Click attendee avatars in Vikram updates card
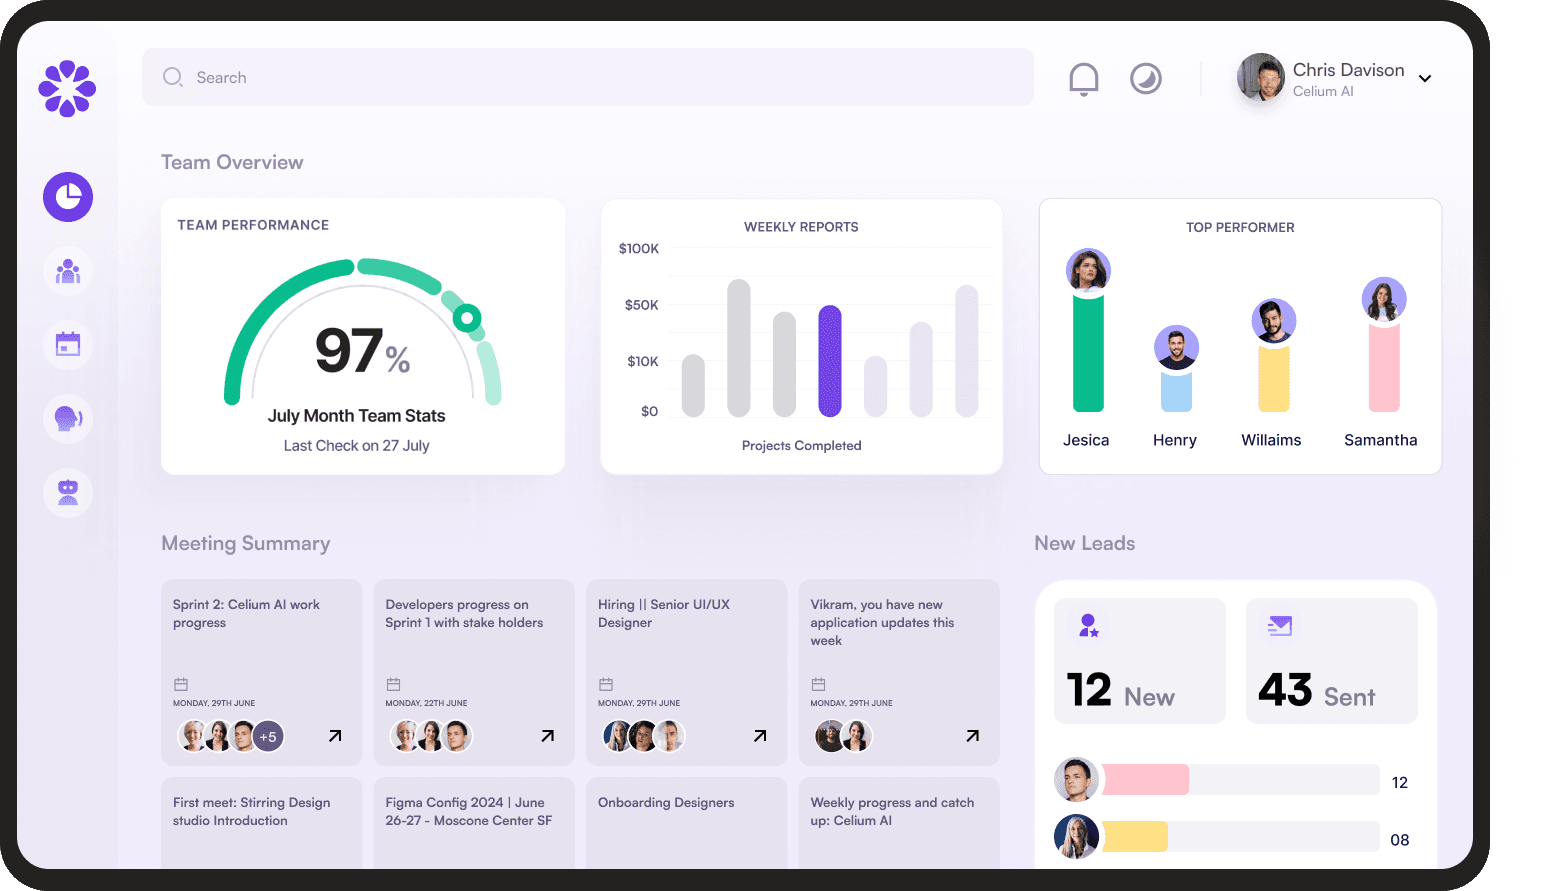Viewport: 1568px width, 891px height. pyautogui.click(x=843, y=737)
